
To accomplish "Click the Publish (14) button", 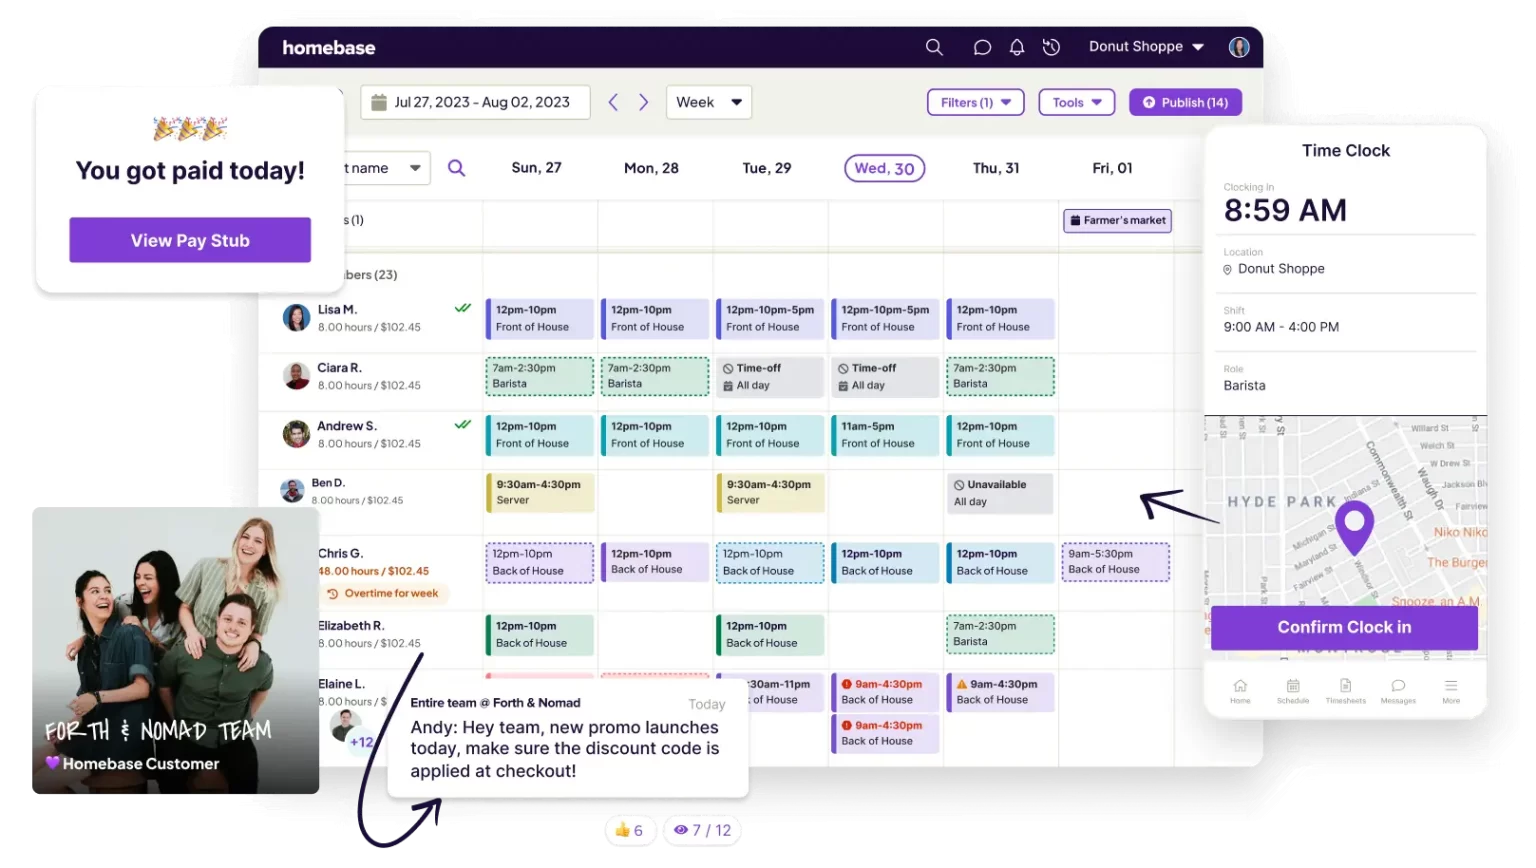I will [1186, 102].
